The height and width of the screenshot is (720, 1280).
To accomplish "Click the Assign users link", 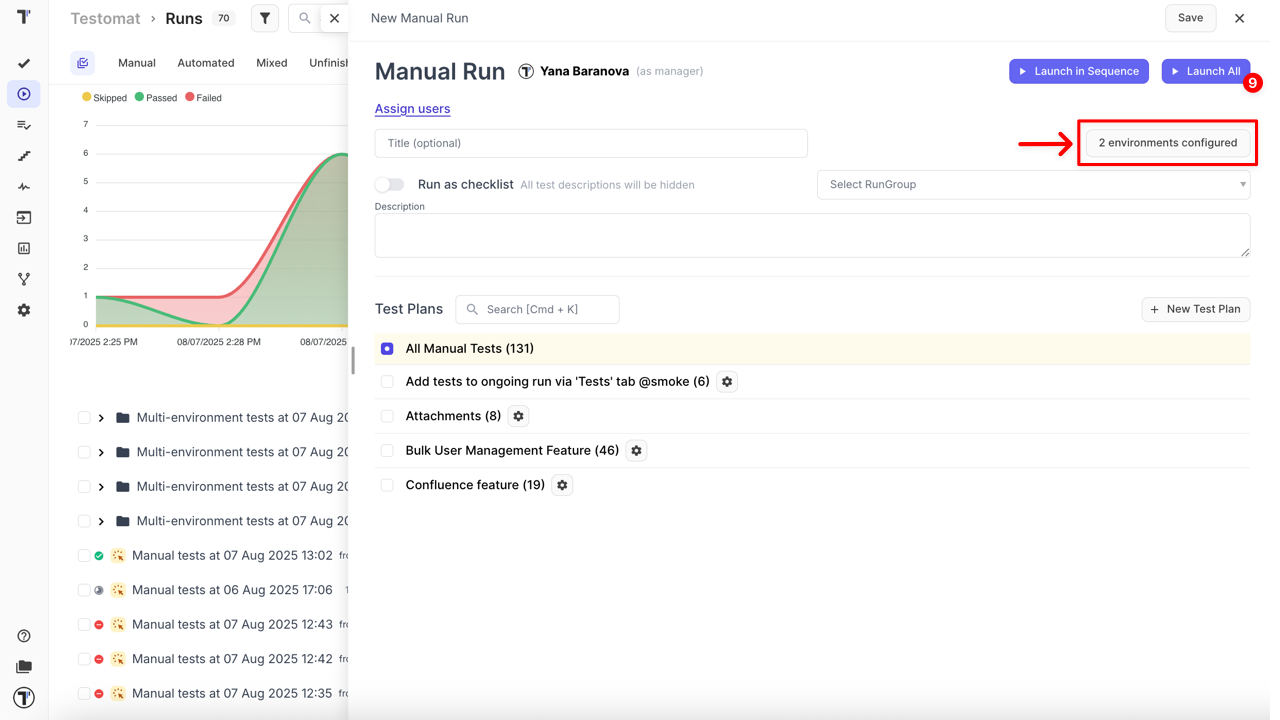I will click(x=412, y=109).
